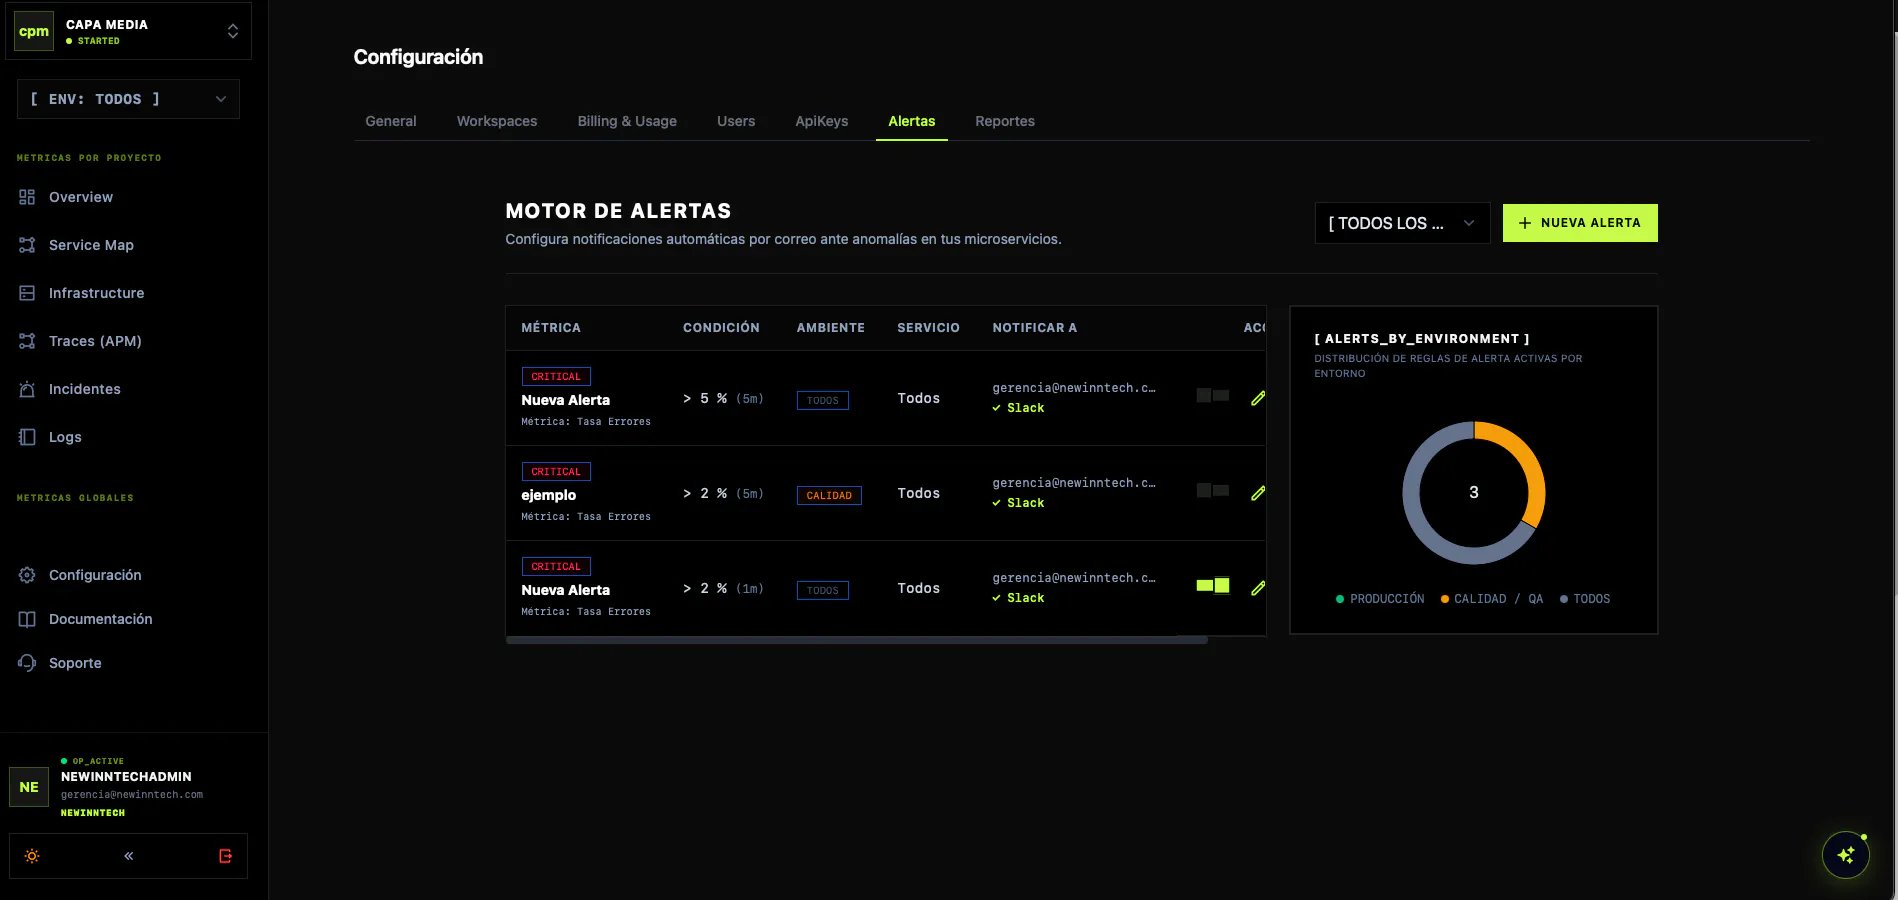Screen dimensions: 1898x900
Task: Switch to the ApiKeys tab
Action: [x=822, y=121]
